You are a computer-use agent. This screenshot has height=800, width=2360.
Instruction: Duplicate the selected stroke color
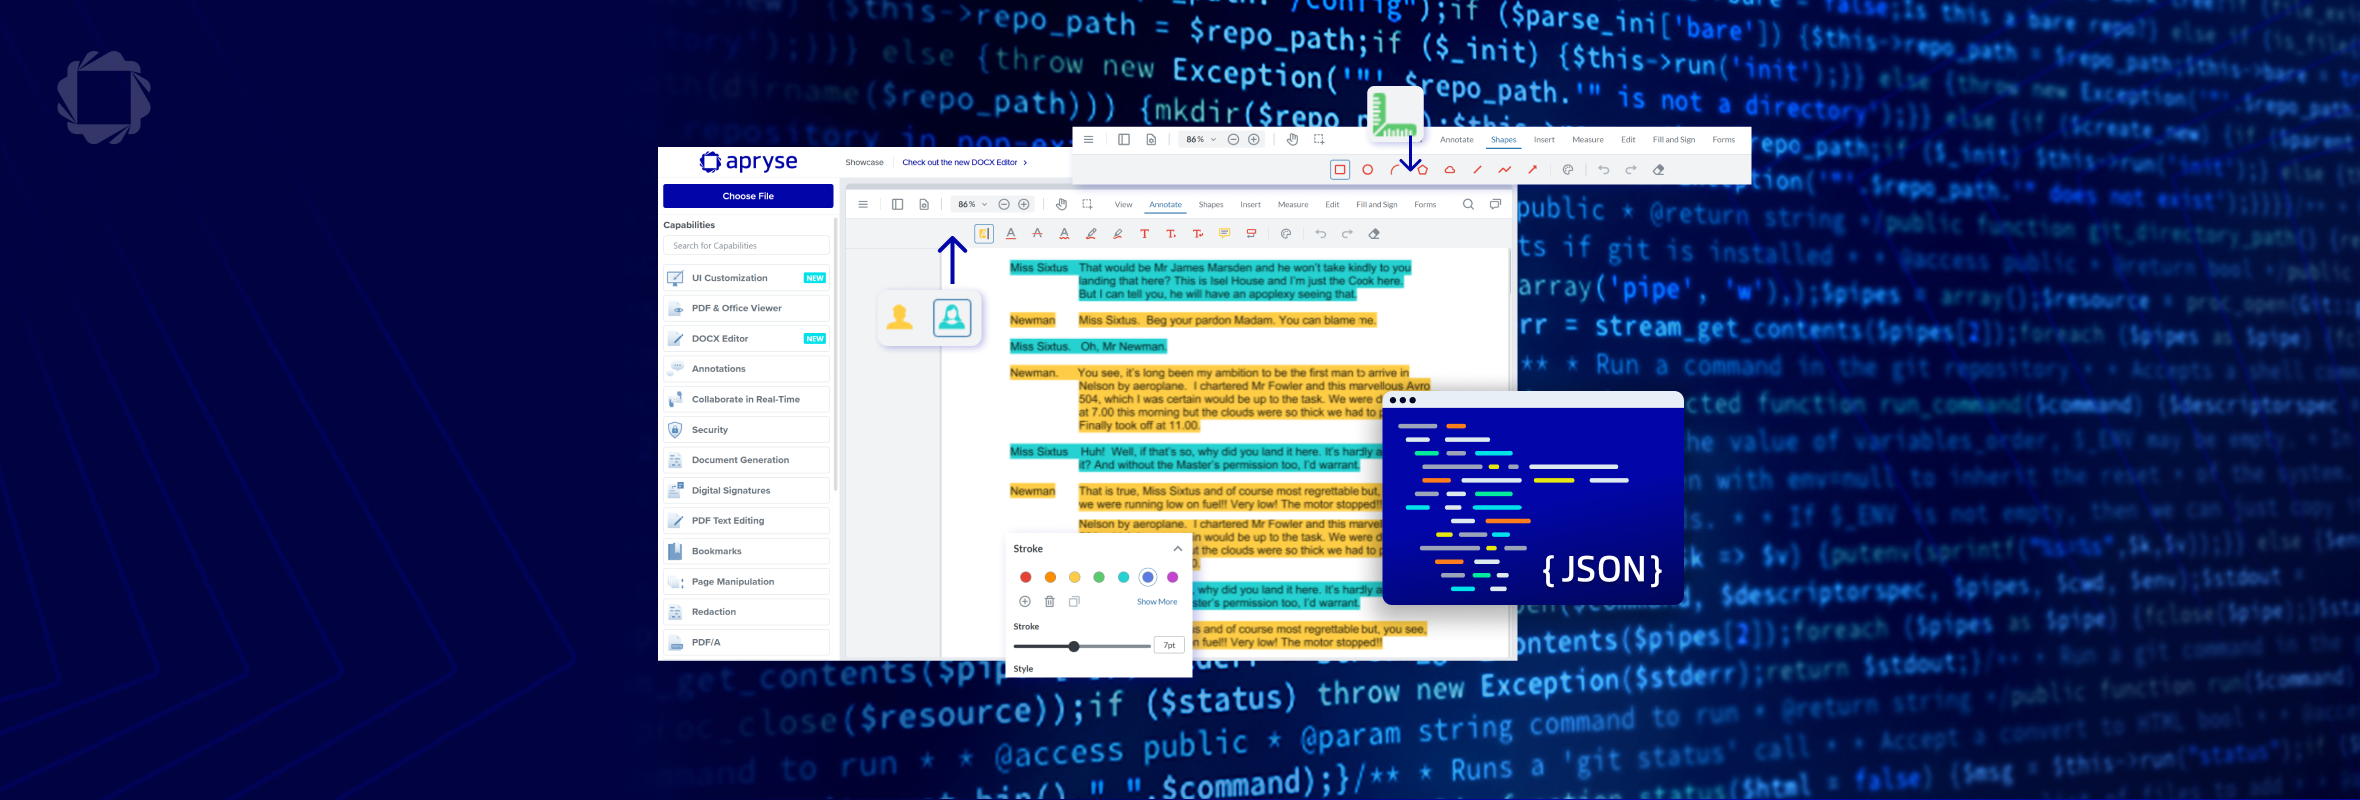coord(1074,602)
